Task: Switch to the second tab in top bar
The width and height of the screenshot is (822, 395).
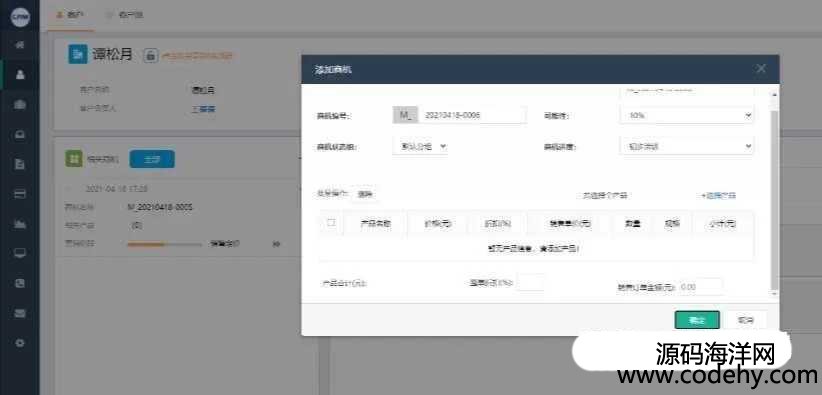Action: pos(125,15)
